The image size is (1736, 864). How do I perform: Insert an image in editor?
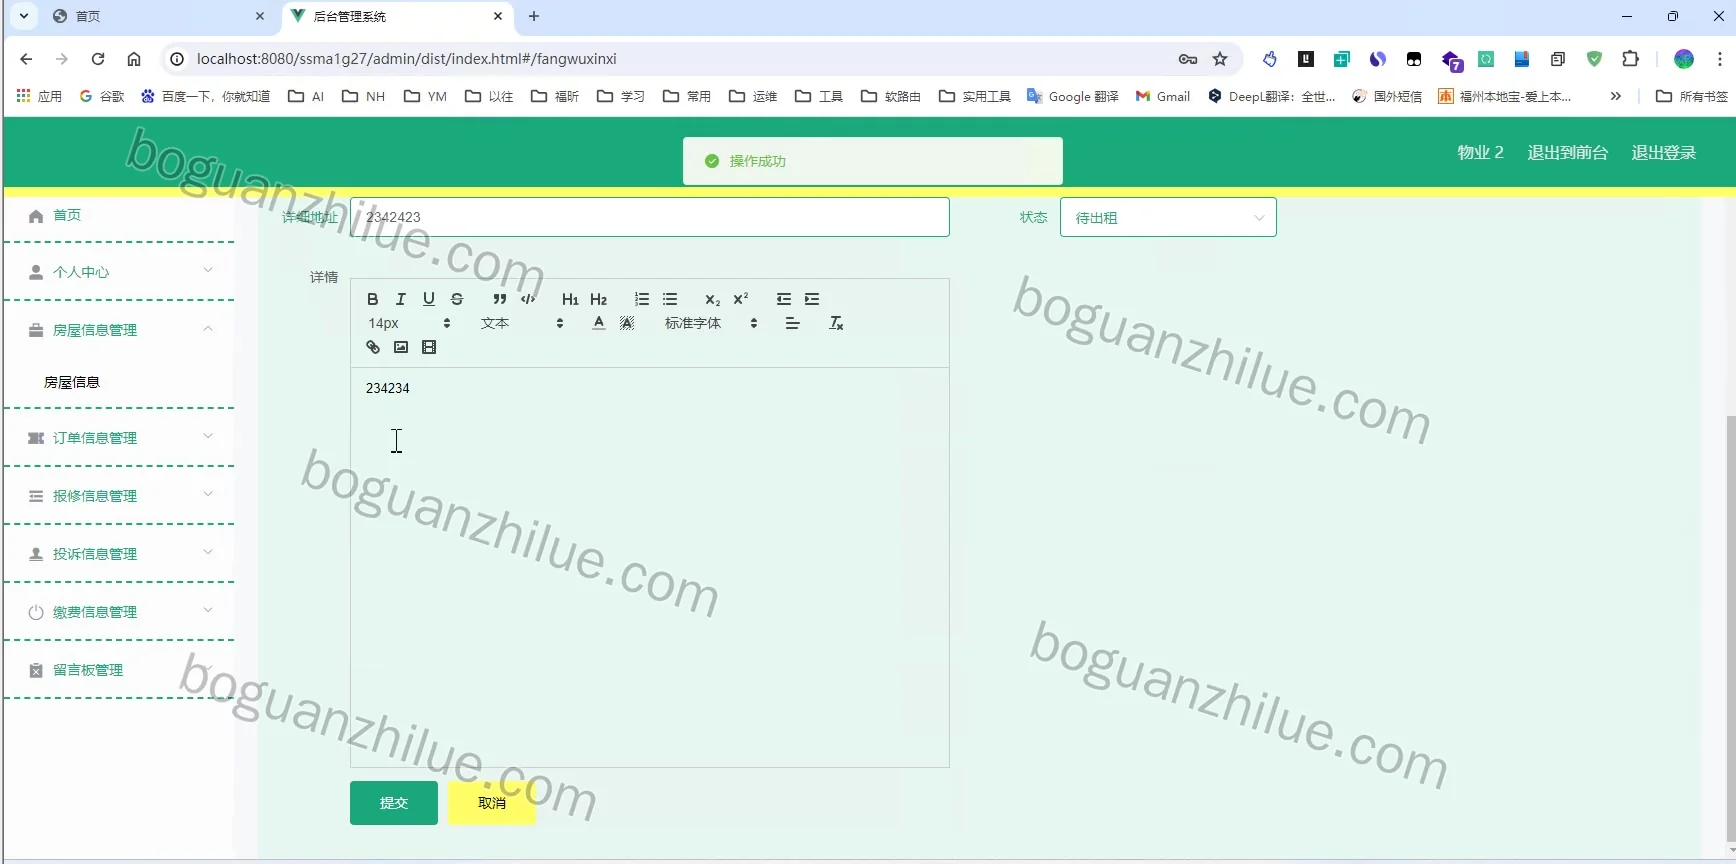pyautogui.click(x=401, y=347)
